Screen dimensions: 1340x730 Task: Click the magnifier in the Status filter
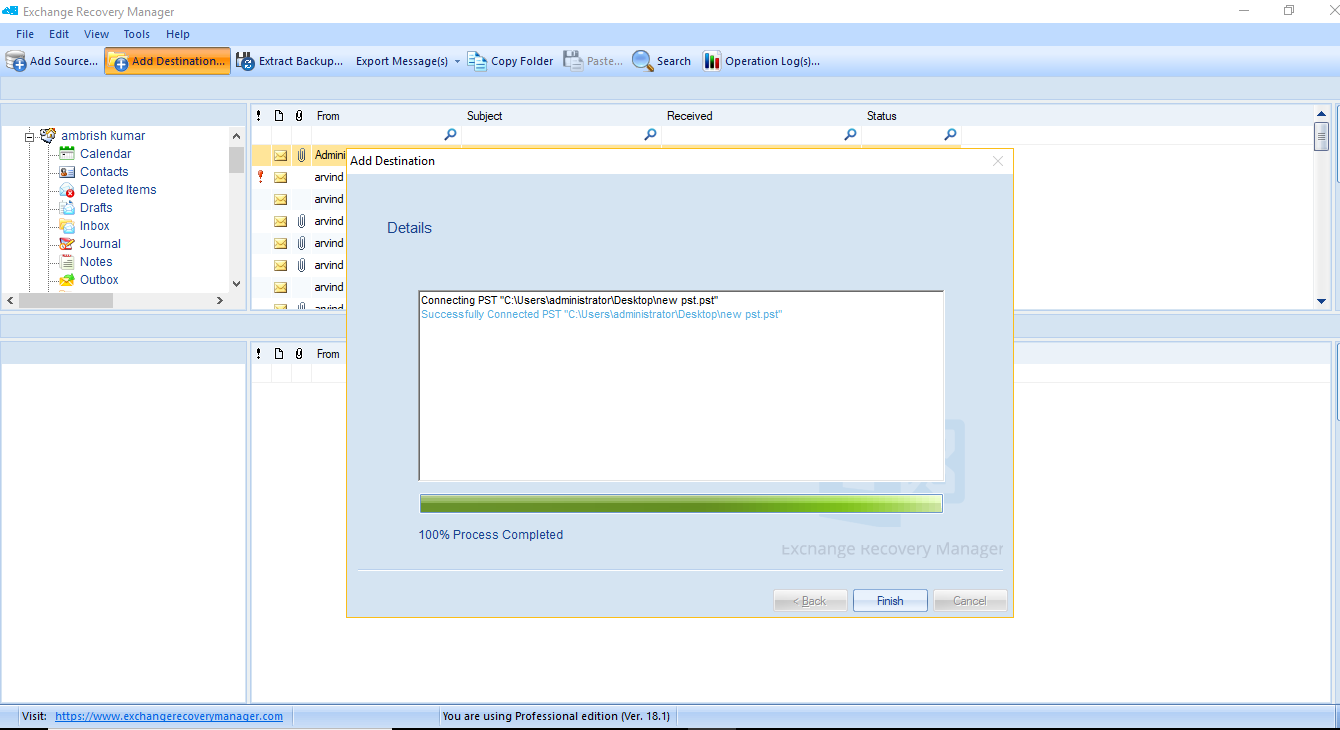point(950,135)
